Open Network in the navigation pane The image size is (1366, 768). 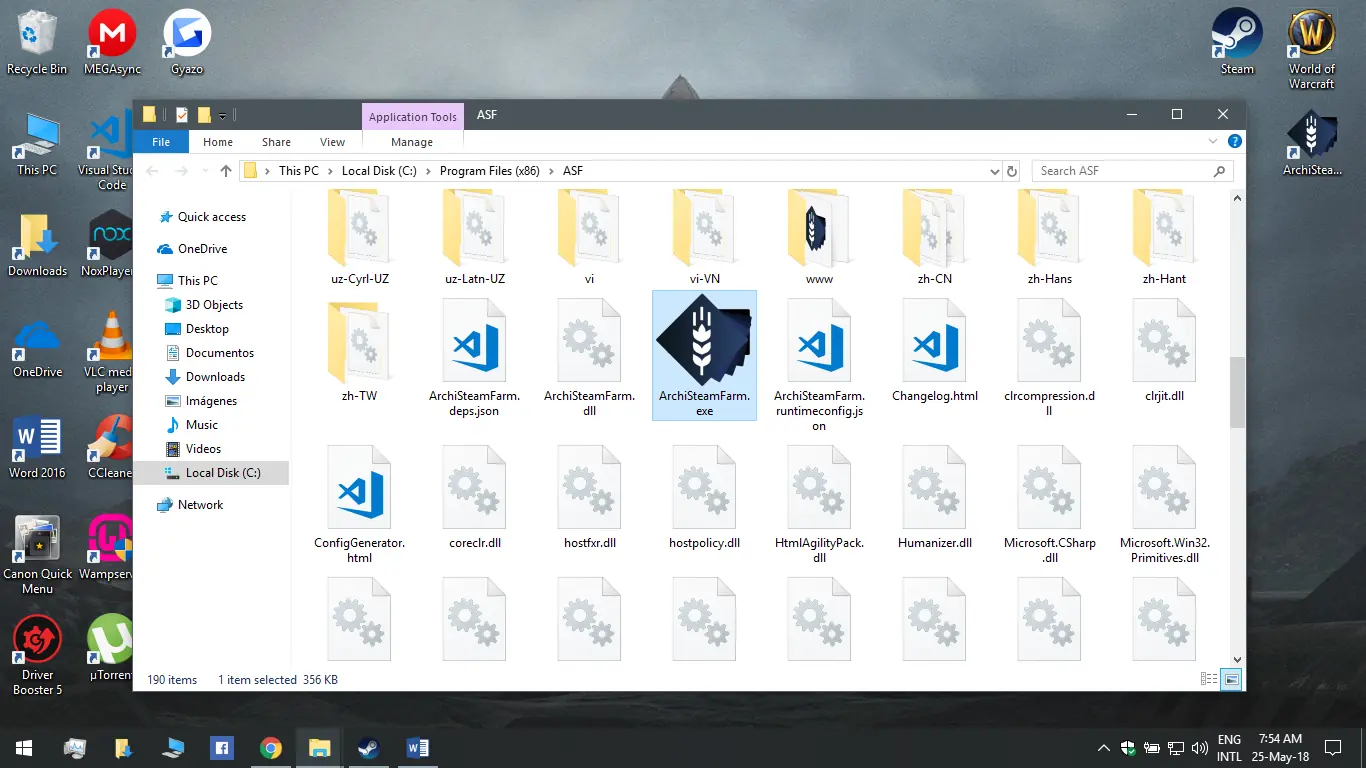[200, 505]
